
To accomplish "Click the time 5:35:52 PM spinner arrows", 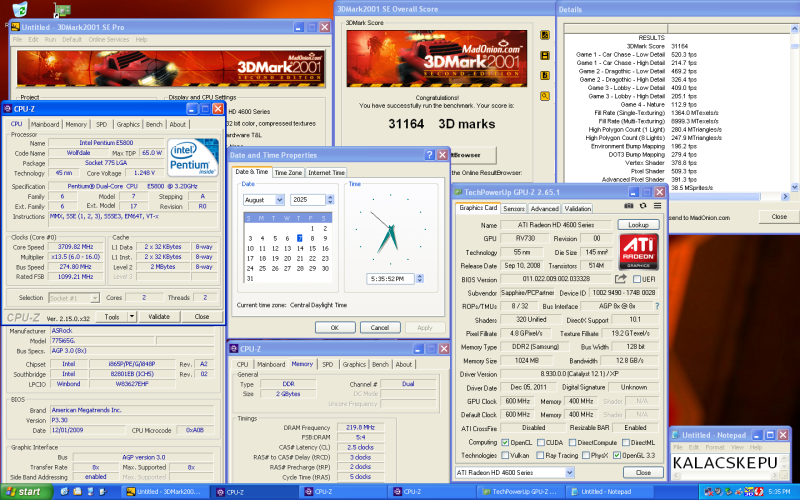I will point(419,279).
